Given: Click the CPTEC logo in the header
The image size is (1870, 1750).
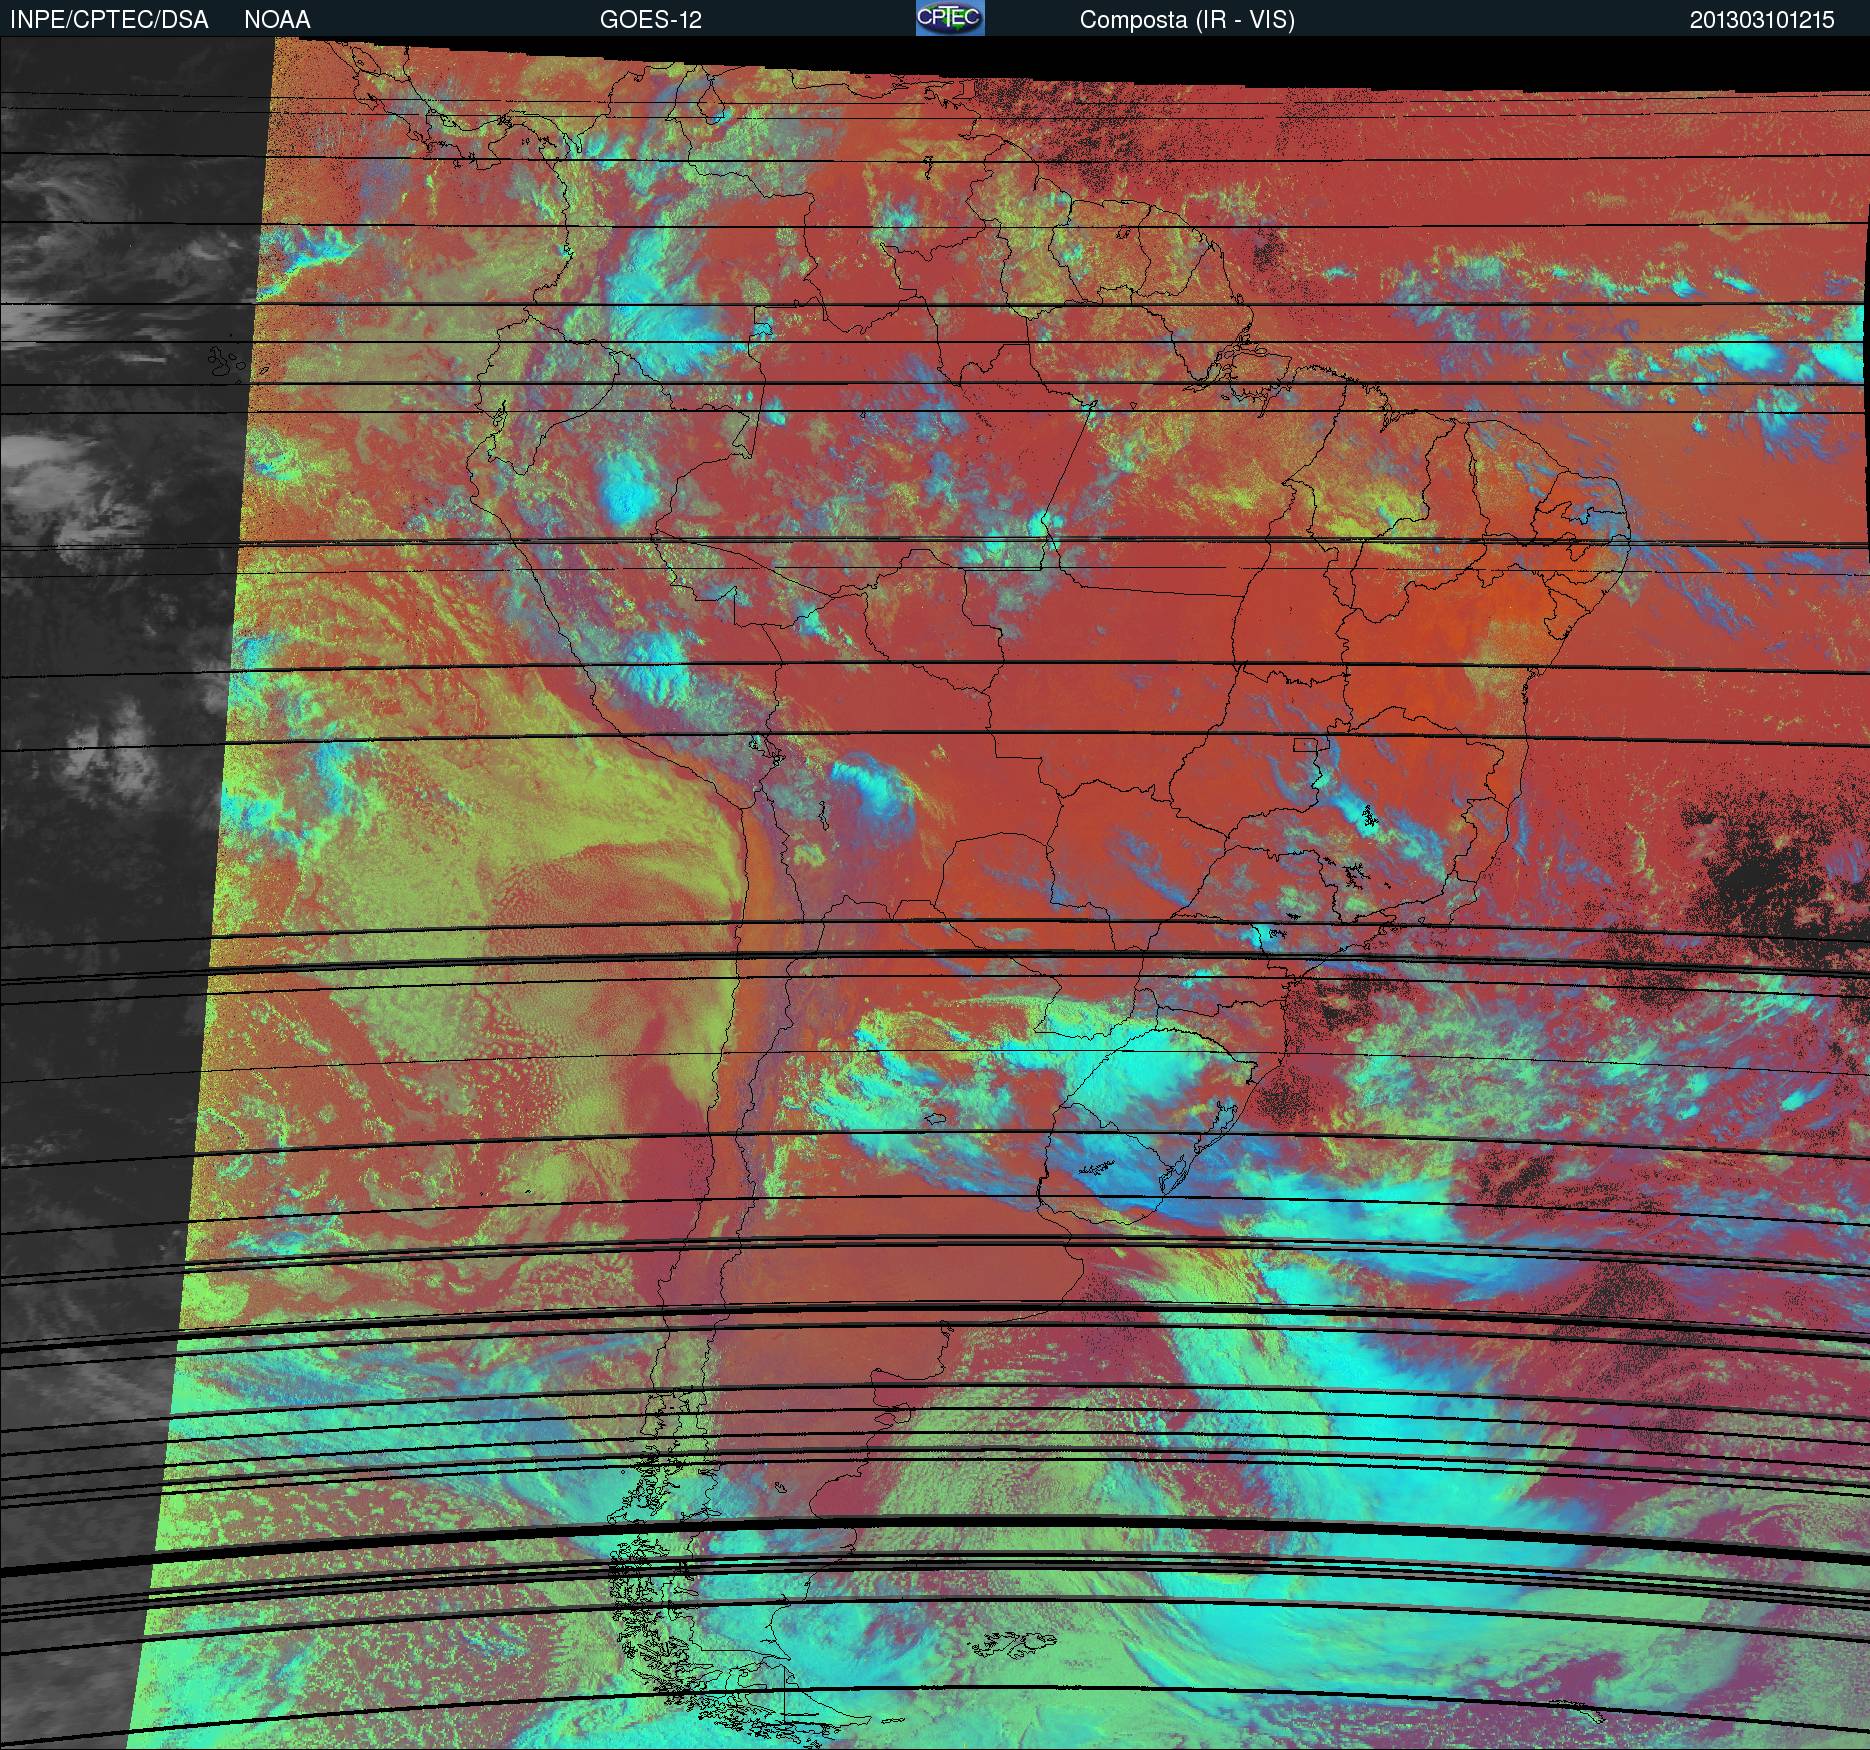Looking at the screenshot, I should (949, 18).
